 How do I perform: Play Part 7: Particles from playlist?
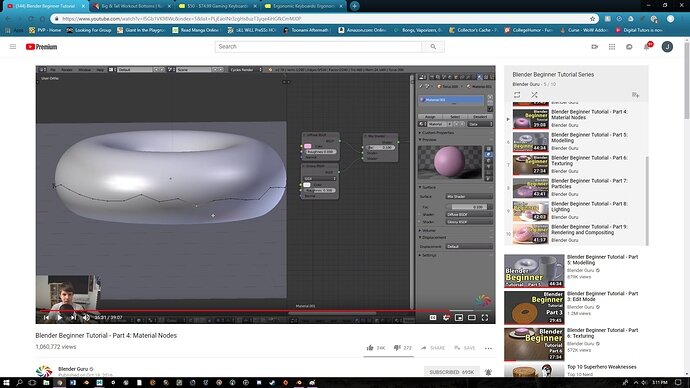pos(576,188)
